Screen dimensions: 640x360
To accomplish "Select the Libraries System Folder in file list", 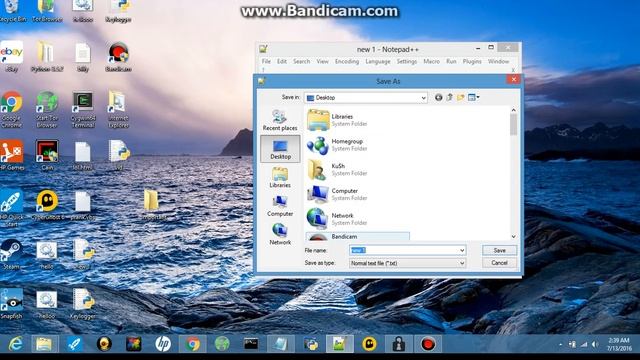I will point(338,120).
